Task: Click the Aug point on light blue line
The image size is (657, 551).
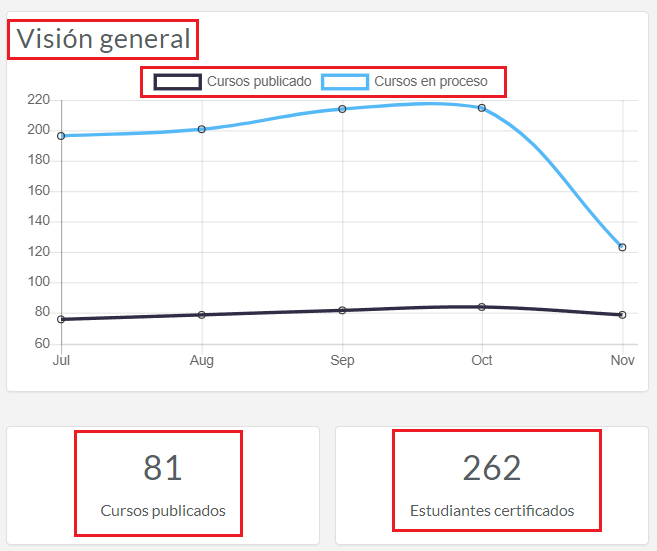Action: 202,129
